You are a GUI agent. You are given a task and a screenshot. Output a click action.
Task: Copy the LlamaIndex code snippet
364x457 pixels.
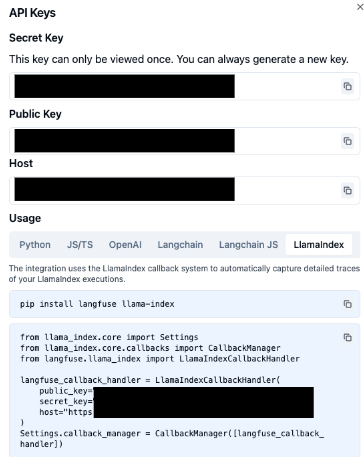coord(348,337)
